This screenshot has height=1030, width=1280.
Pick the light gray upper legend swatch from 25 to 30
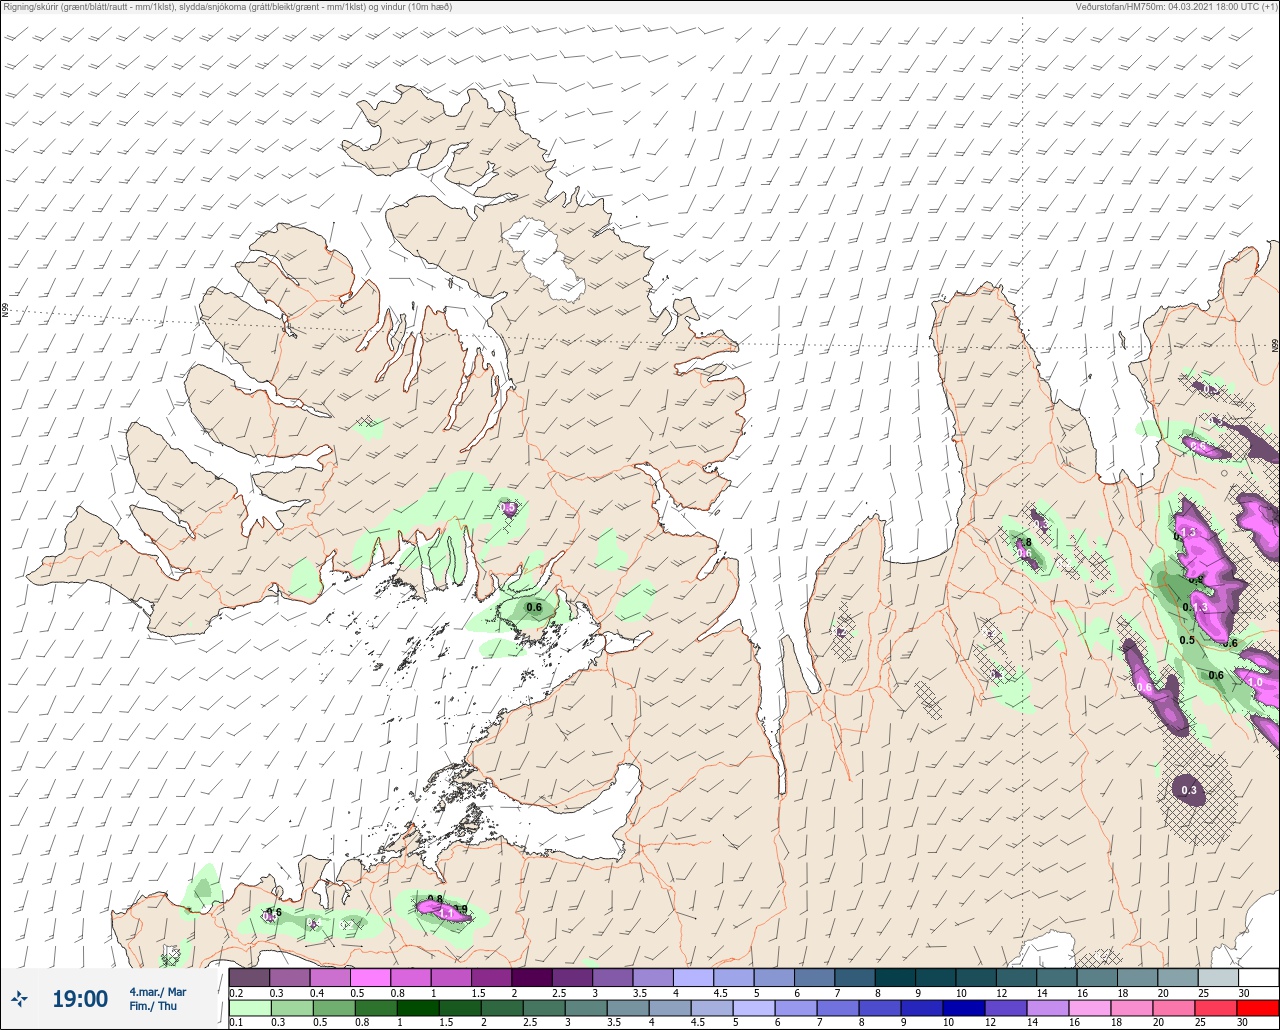point(1218,977)
